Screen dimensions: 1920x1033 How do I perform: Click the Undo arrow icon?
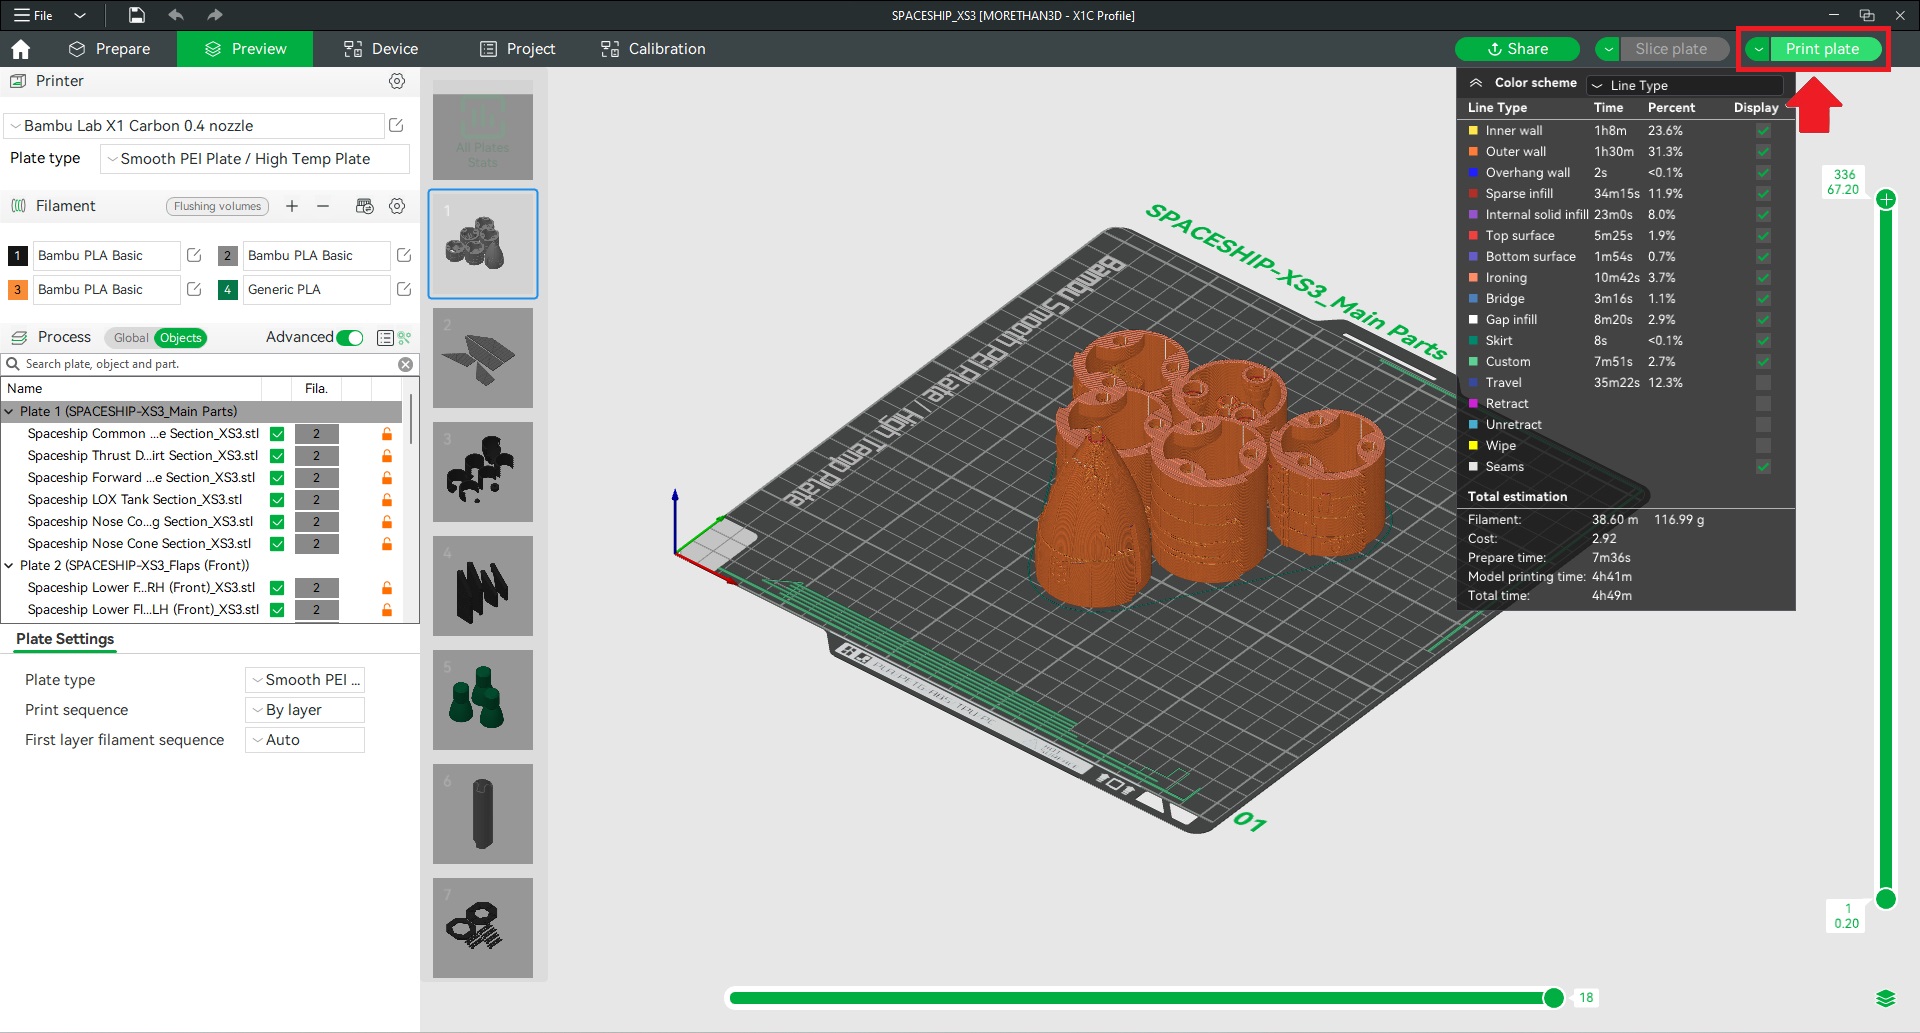coord(176,15)
